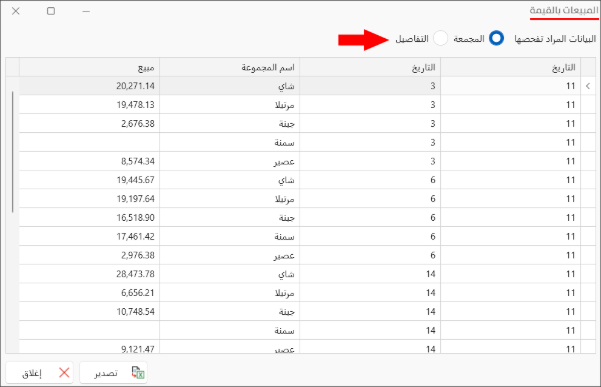The height and width of the screenshot is (387, 601).
Task: Maximize the window
Action: coord(51,11)
